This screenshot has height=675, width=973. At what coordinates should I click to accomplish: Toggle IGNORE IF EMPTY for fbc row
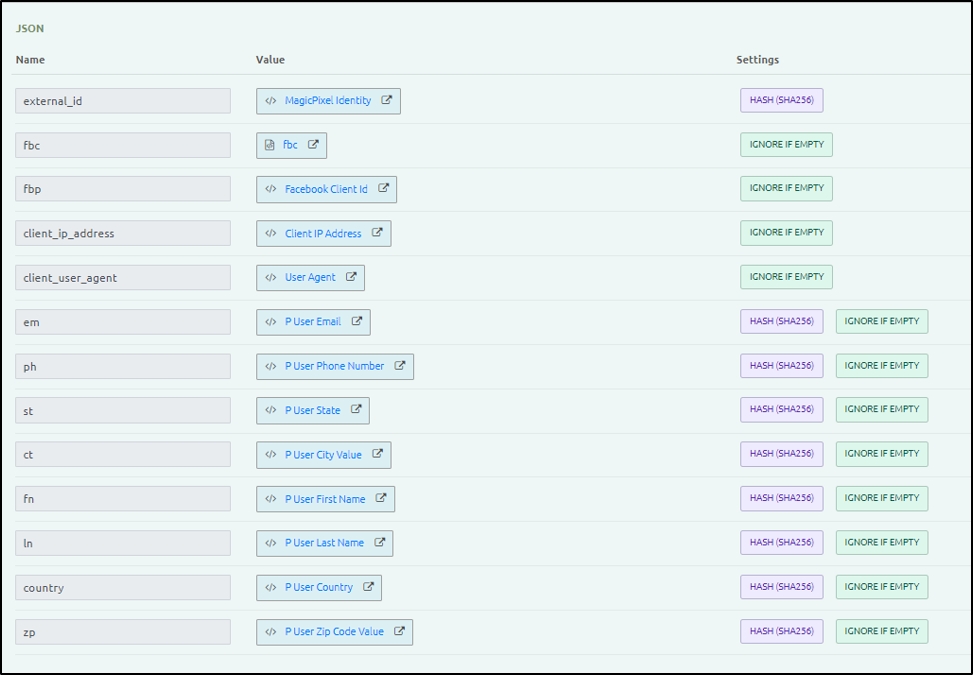(x=786, y=145)
